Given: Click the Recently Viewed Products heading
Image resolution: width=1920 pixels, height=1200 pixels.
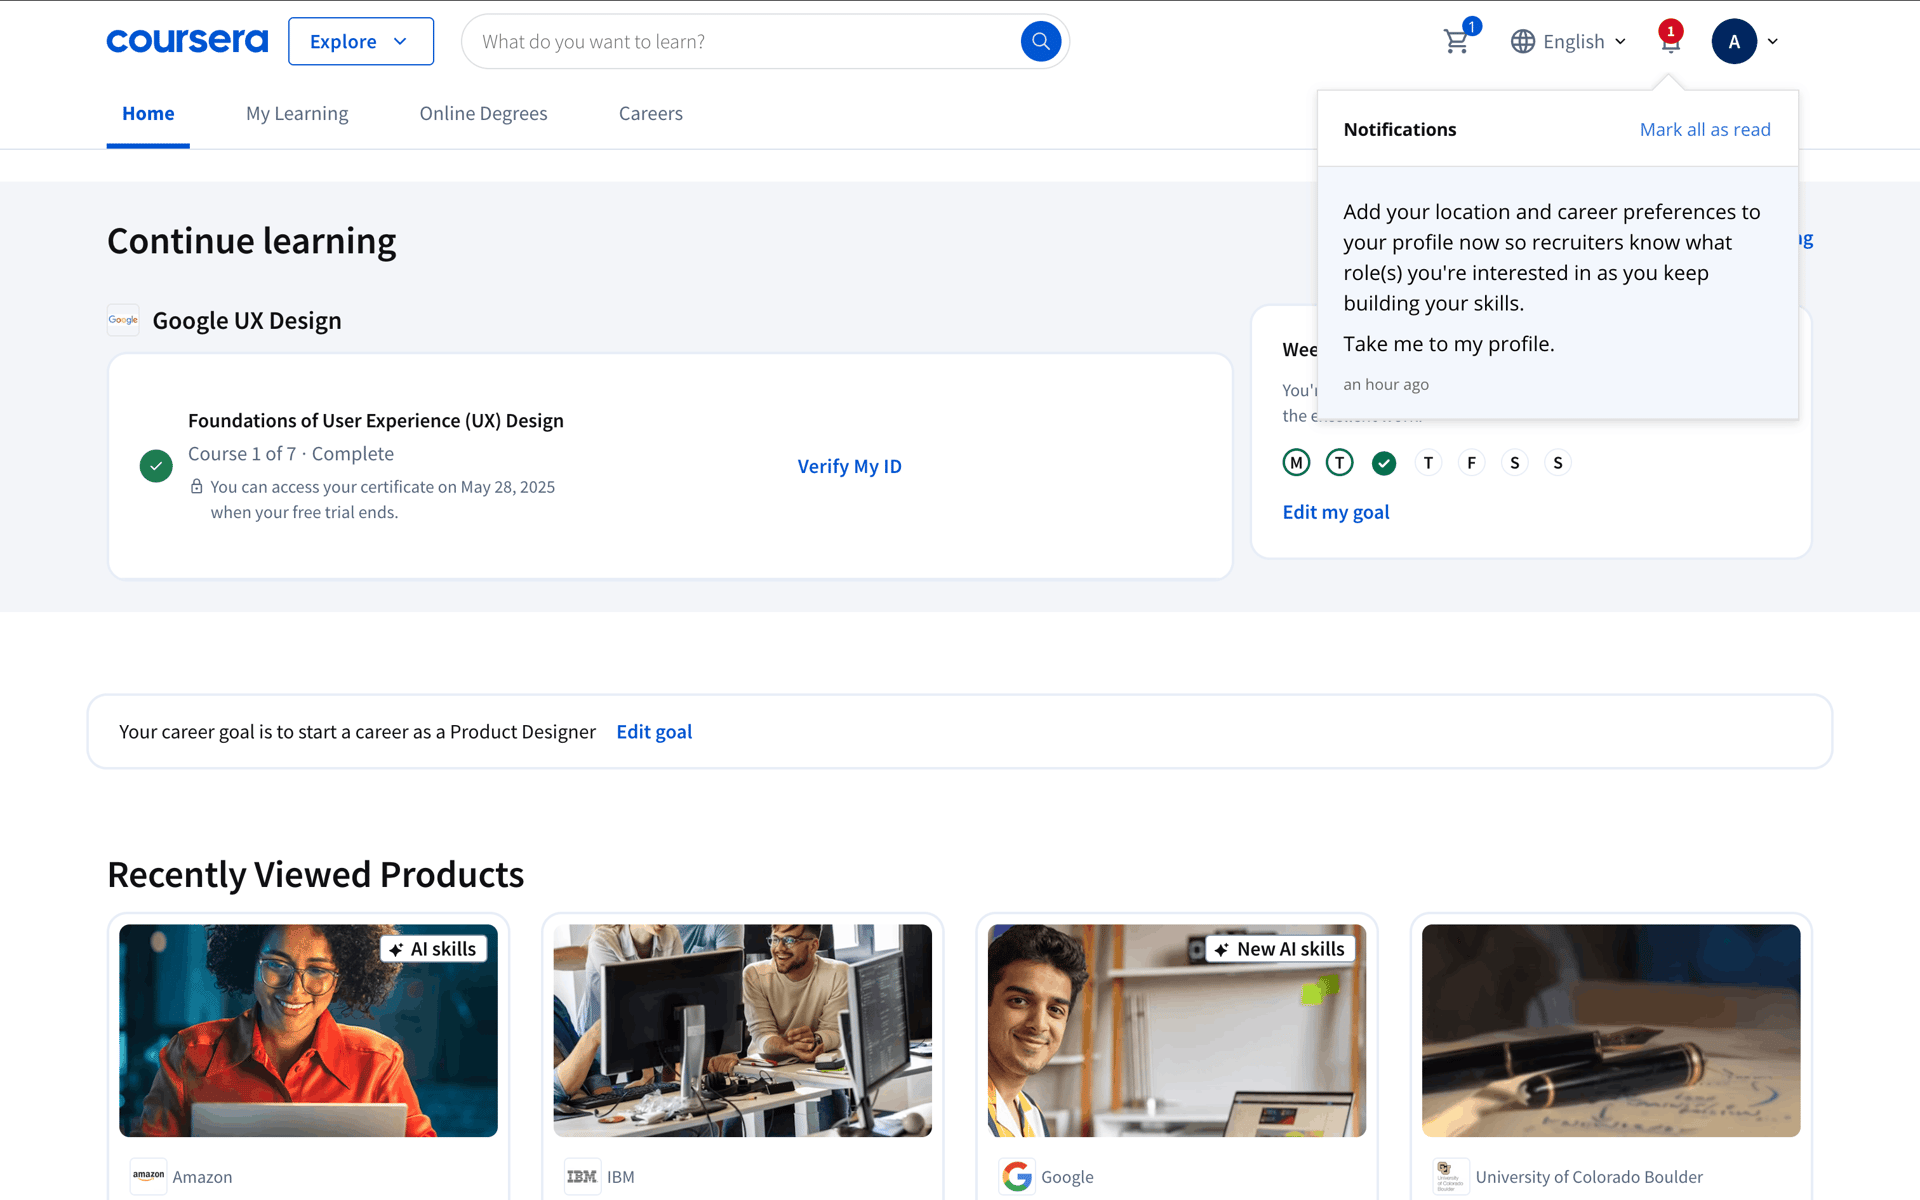Looking at the screenshot, I should coord(315,875).
